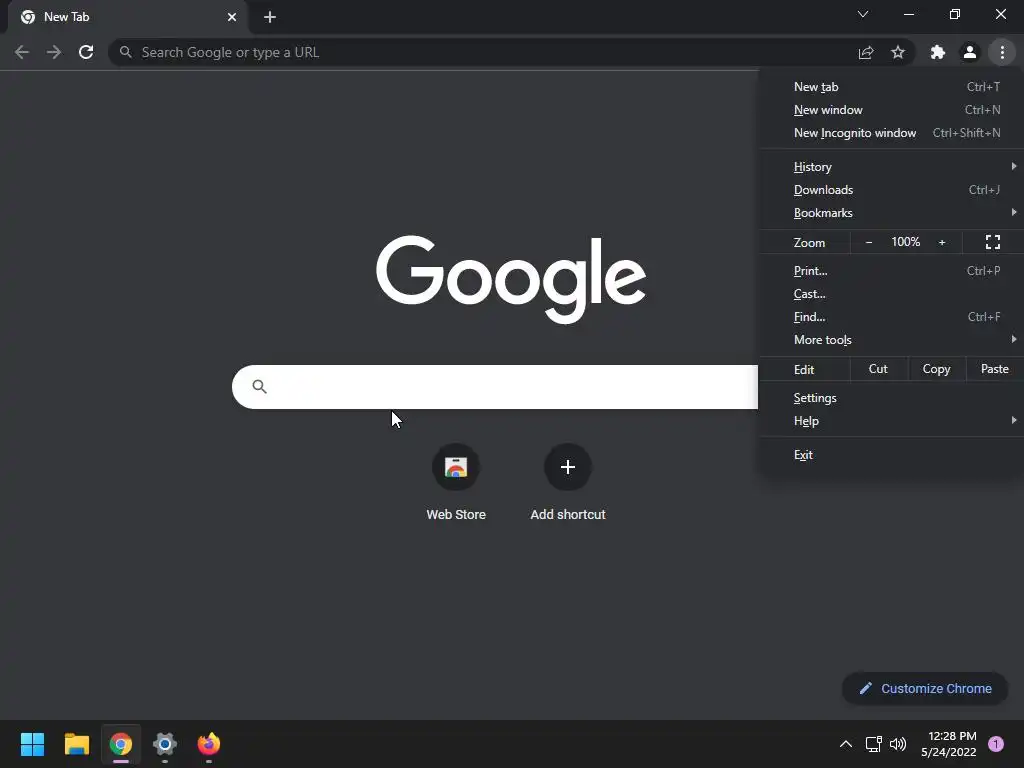Launch Firefox from the taskbar
1024x768 pixels.
pos(209,744)
